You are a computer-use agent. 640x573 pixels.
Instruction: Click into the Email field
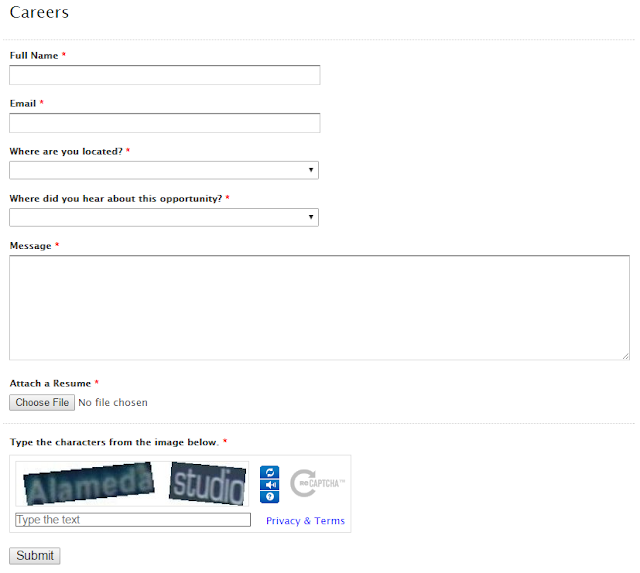164,123
